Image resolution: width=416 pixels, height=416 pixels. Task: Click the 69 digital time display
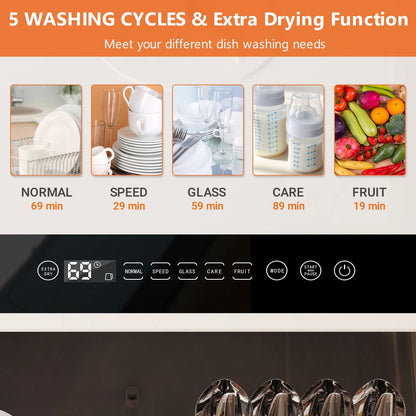(79, 271)
